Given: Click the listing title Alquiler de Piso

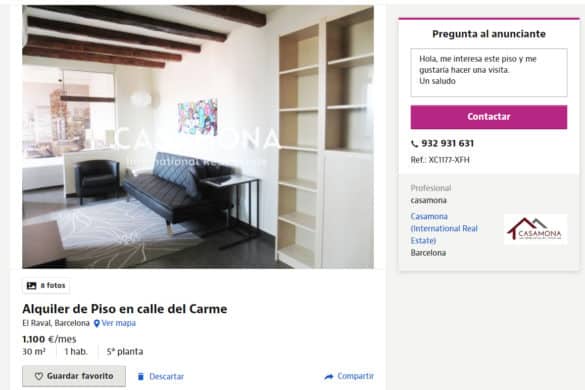Looking at the screenshot, I should (x=125, y=309).
